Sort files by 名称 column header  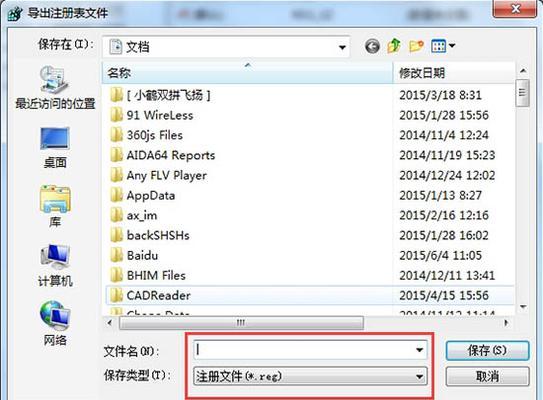pos(248,73)
